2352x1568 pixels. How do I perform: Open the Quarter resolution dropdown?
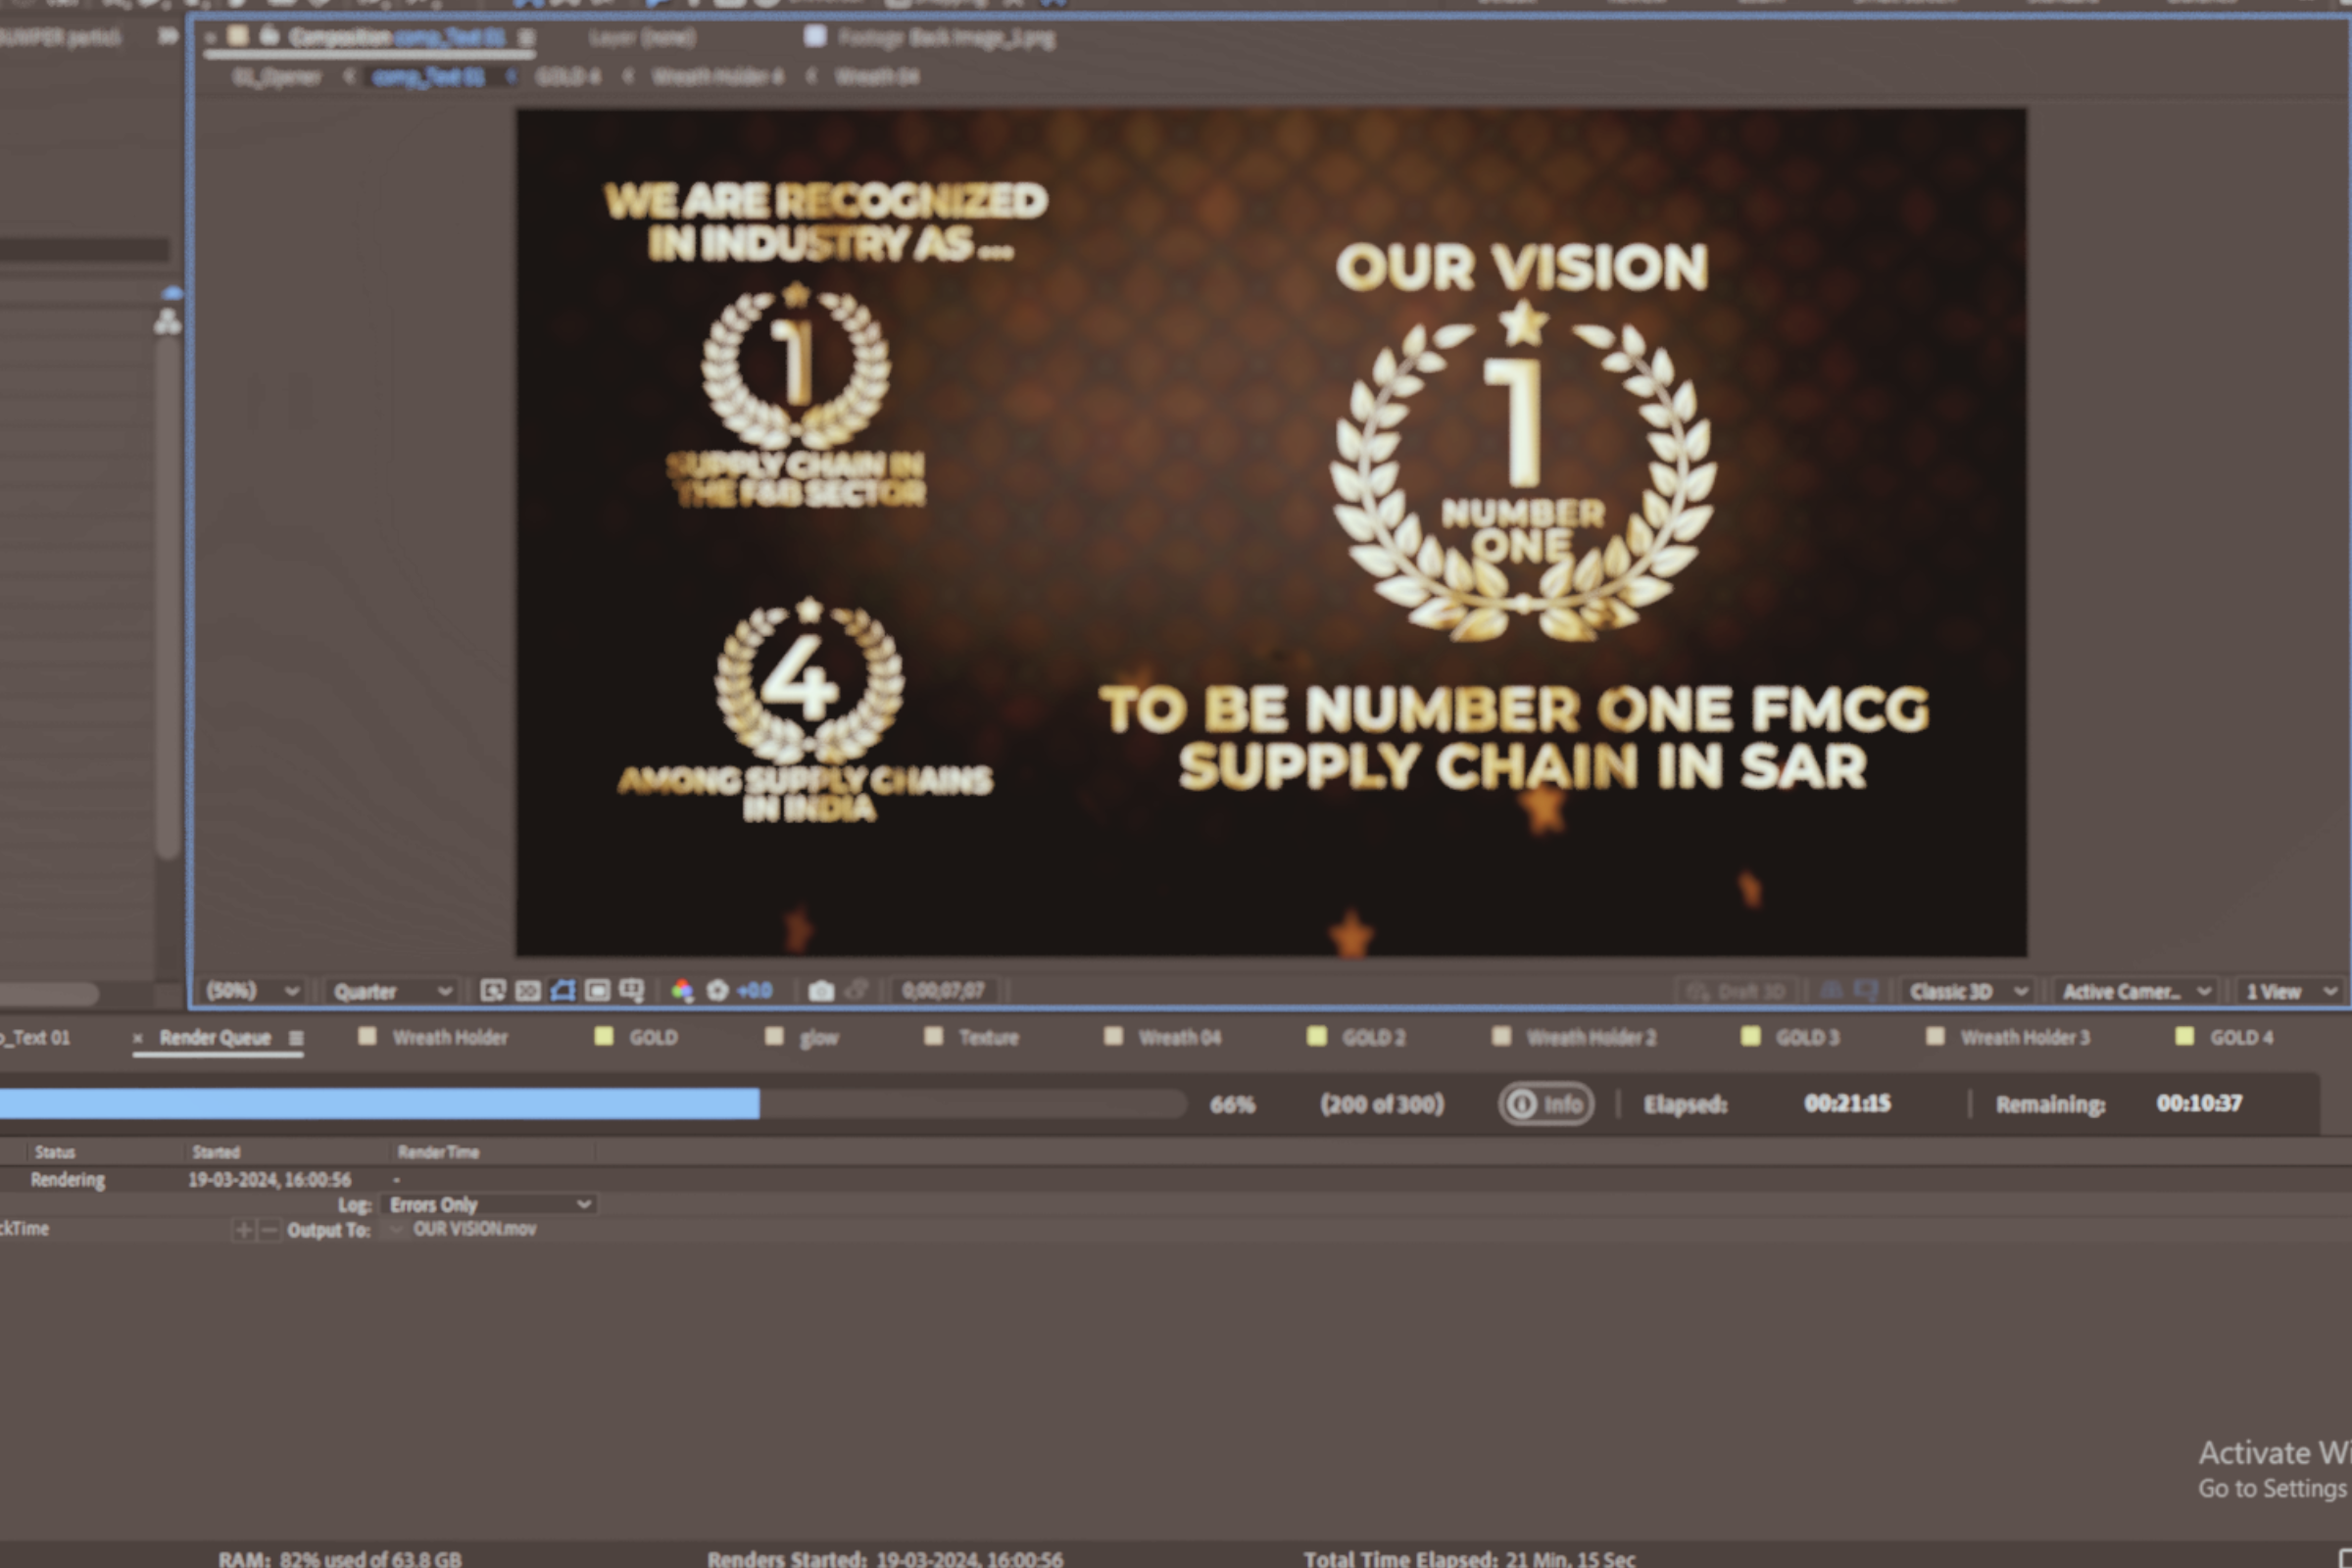pos(392,991)
